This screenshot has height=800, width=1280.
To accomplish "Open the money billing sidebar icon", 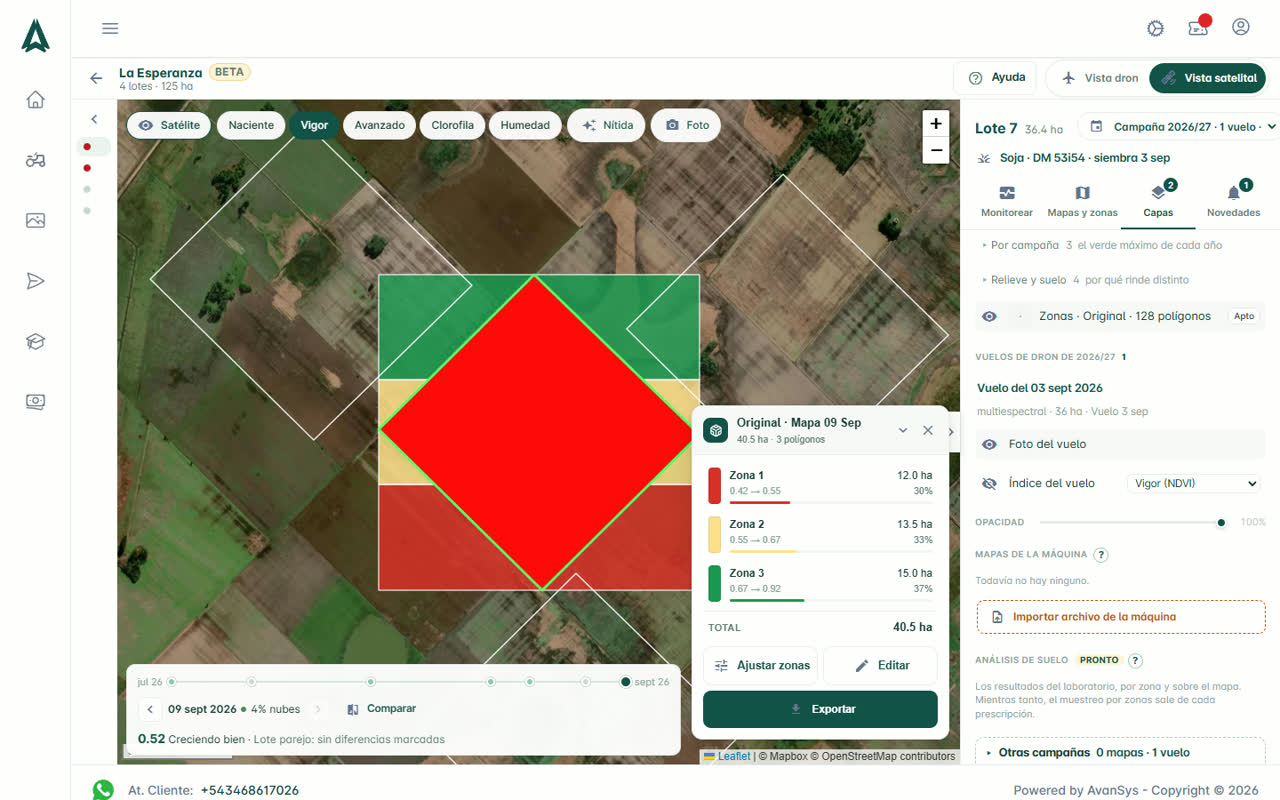I will [36, 402].
